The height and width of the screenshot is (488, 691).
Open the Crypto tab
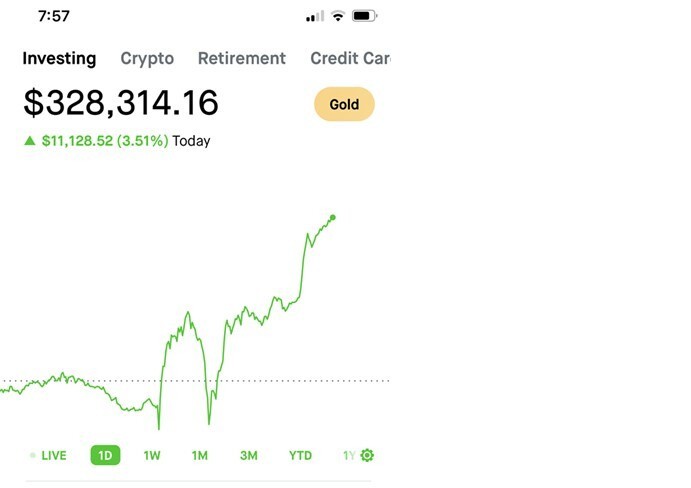click(x=147, y=59)
